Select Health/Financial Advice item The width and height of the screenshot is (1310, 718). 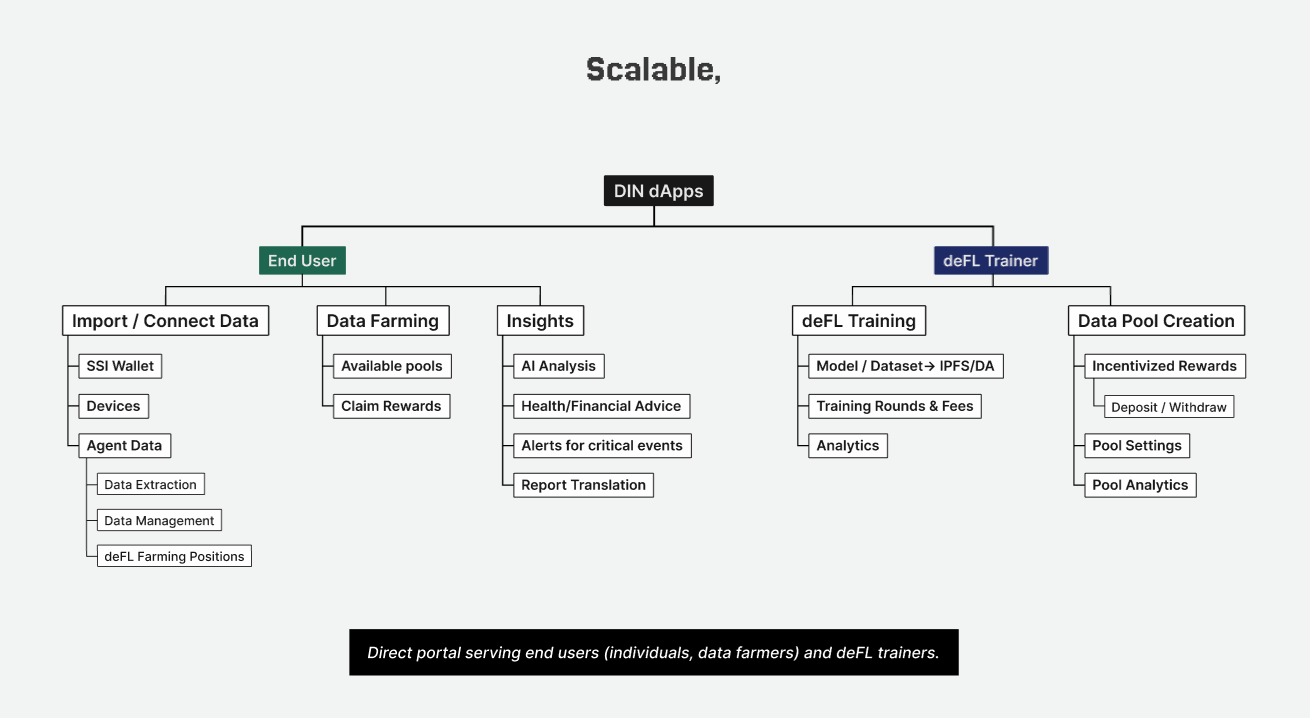pos(601,406)
